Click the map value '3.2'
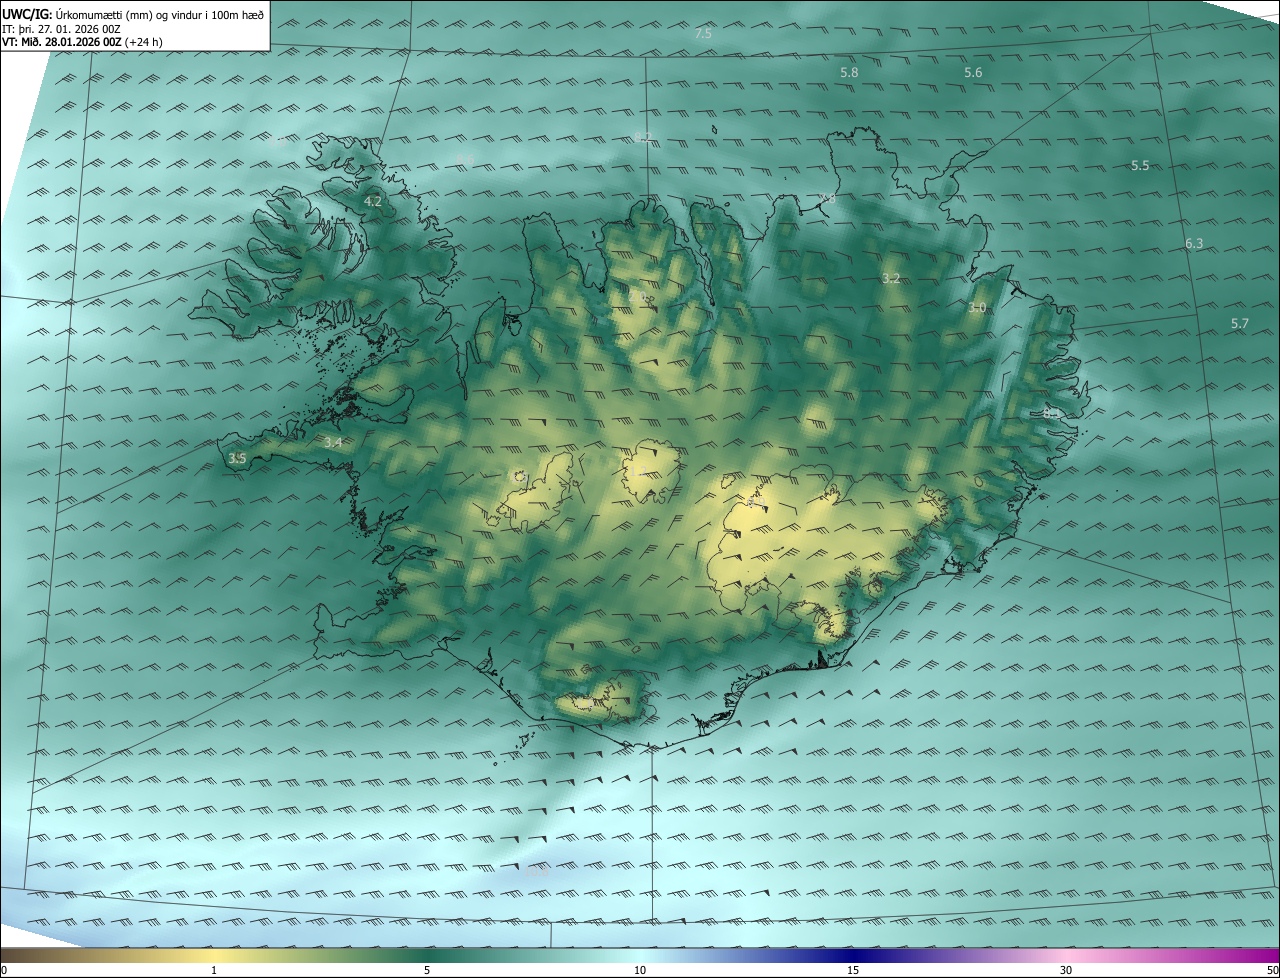This screenshot has height=978, width=1280. [x=891, y=279]
